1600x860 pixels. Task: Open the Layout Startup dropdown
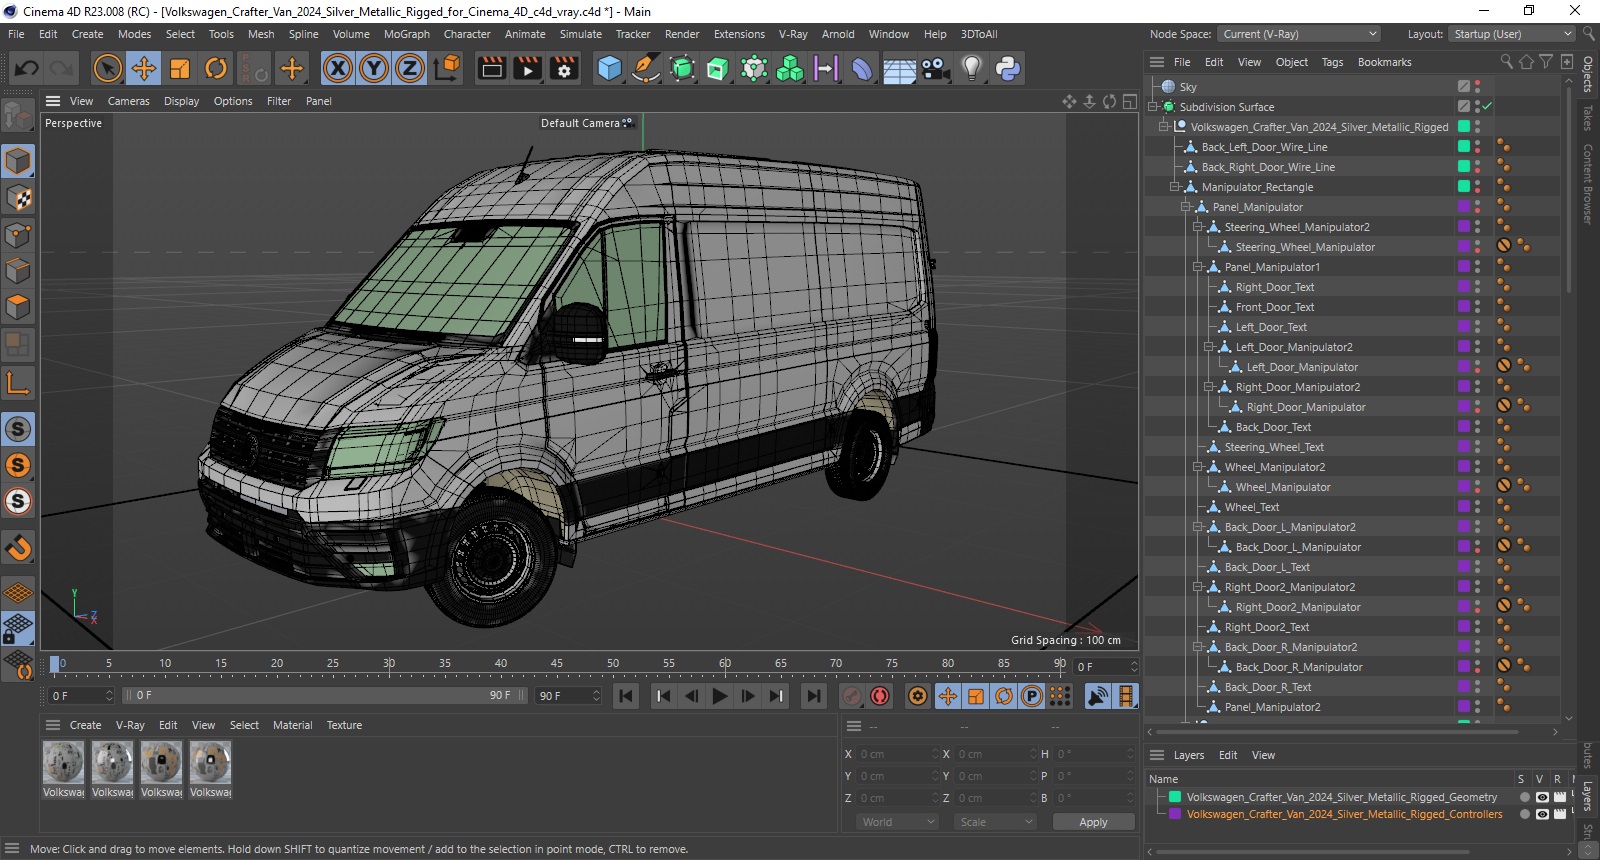click(1513, 34)
